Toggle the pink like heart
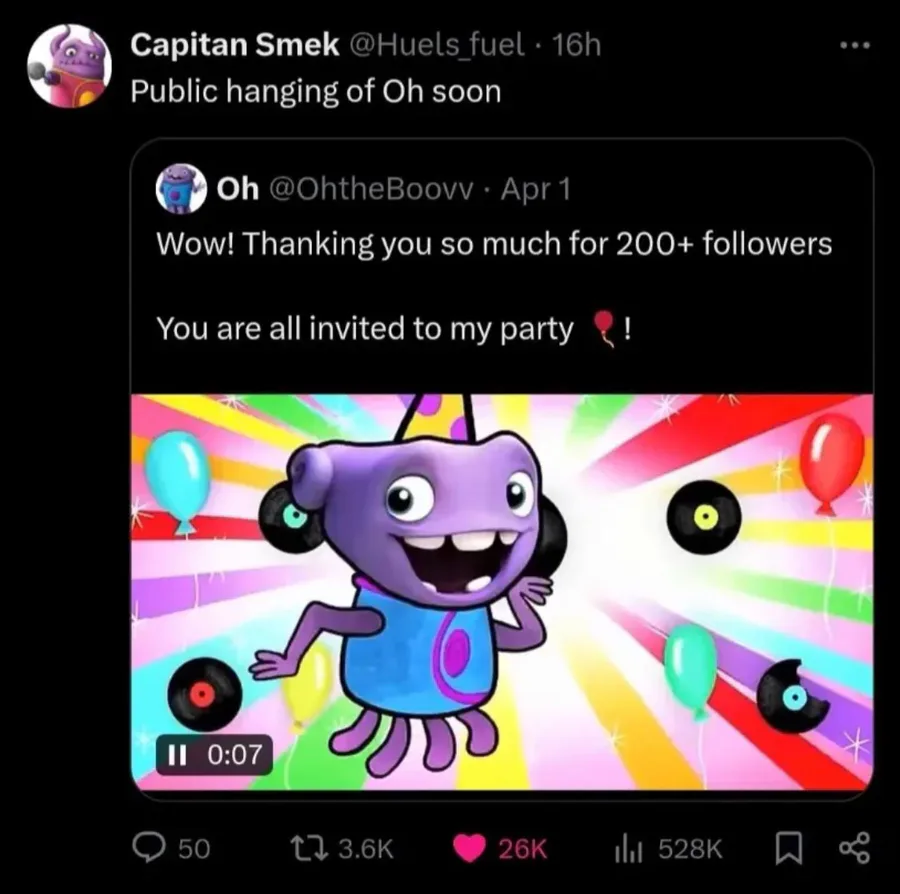The width and height of the screenshot is (900, 894). [x=468, y=848]
